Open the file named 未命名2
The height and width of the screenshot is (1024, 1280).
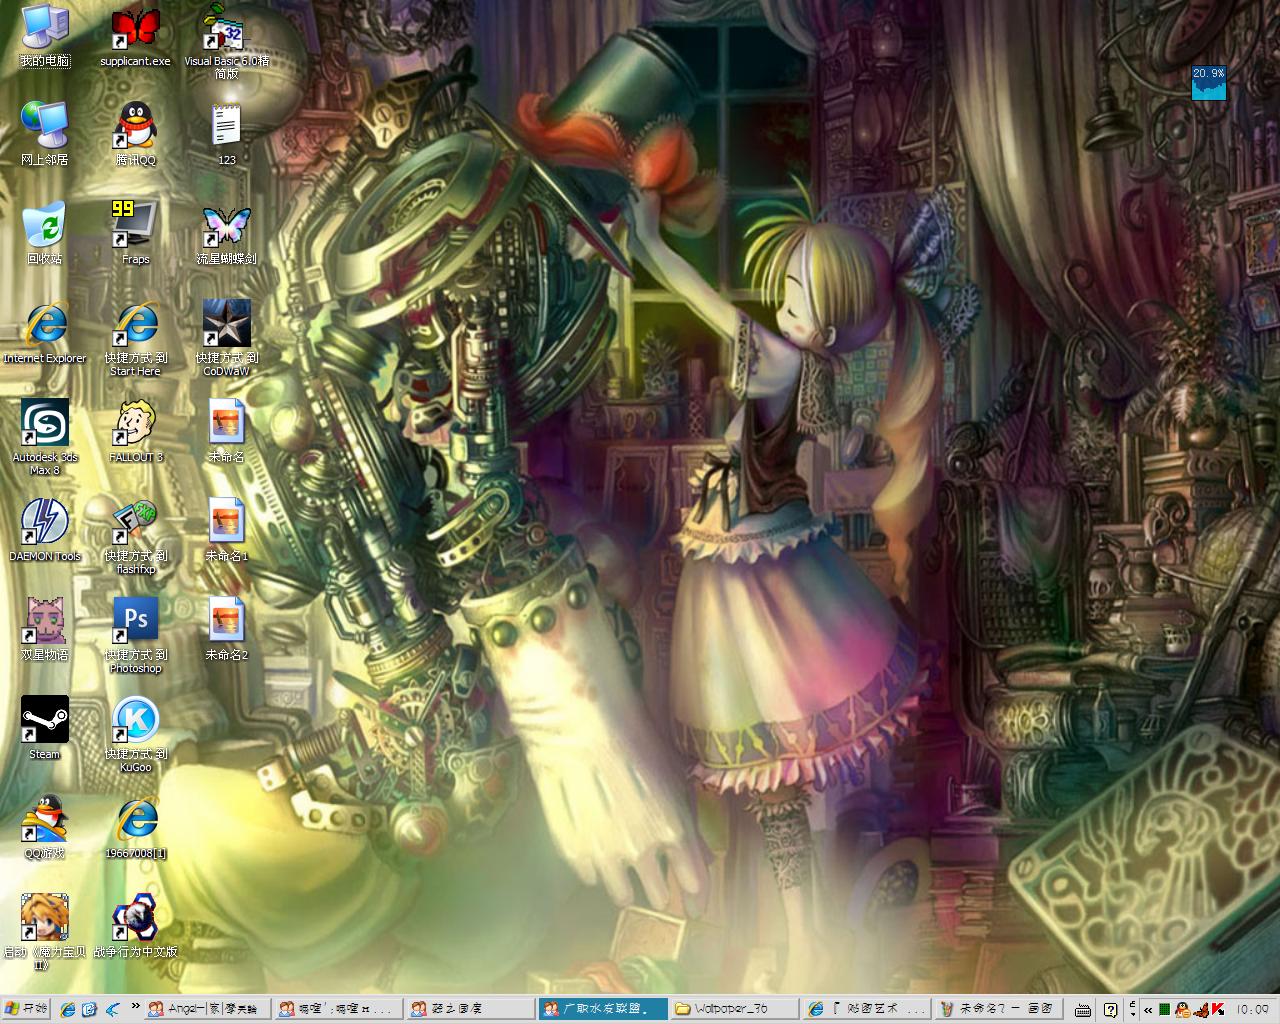point(227,629)
